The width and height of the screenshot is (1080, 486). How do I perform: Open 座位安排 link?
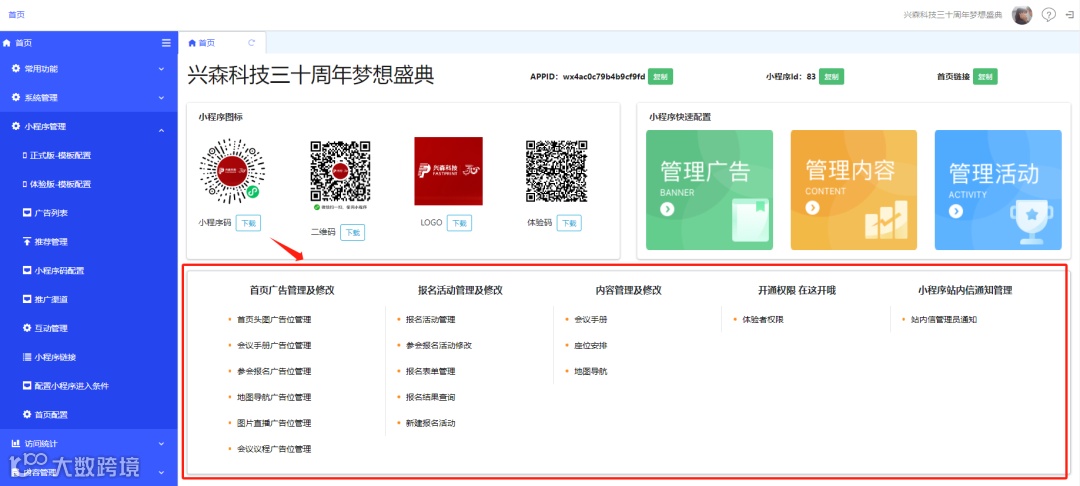click(x=591, y=346)
